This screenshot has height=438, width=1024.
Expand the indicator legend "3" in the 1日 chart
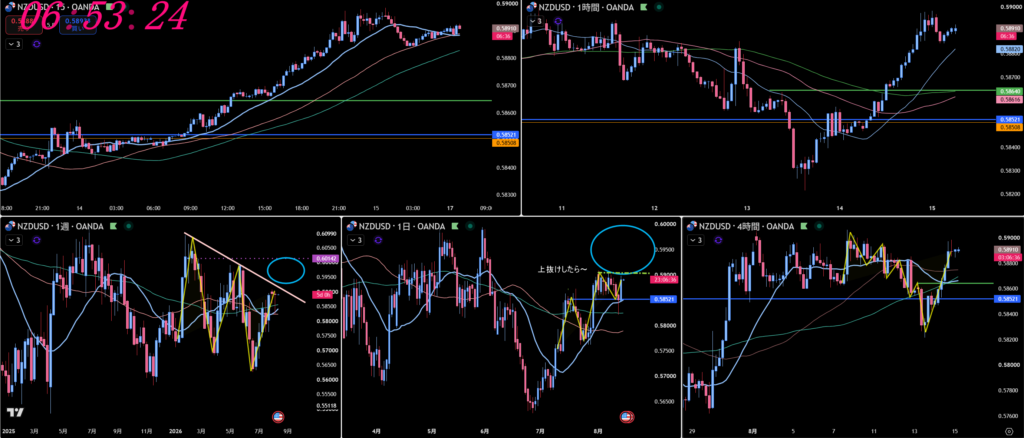[357, 241]
